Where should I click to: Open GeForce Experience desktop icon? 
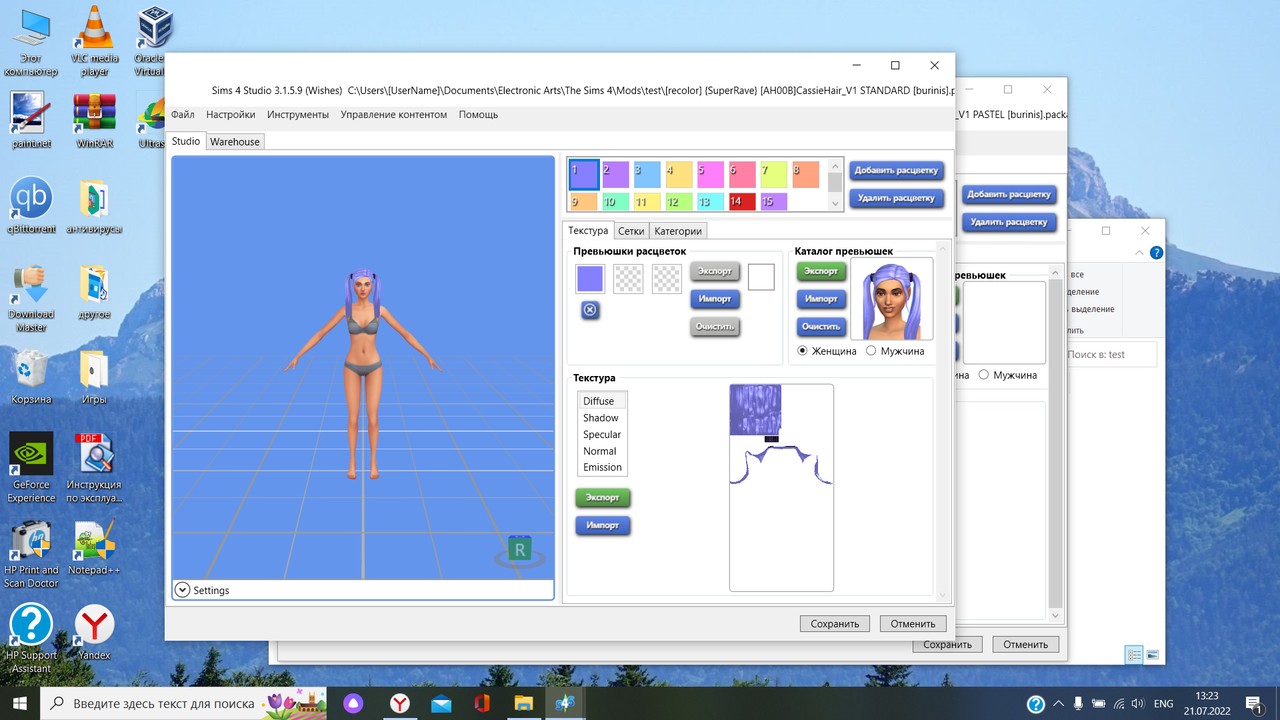click(31, 467)
